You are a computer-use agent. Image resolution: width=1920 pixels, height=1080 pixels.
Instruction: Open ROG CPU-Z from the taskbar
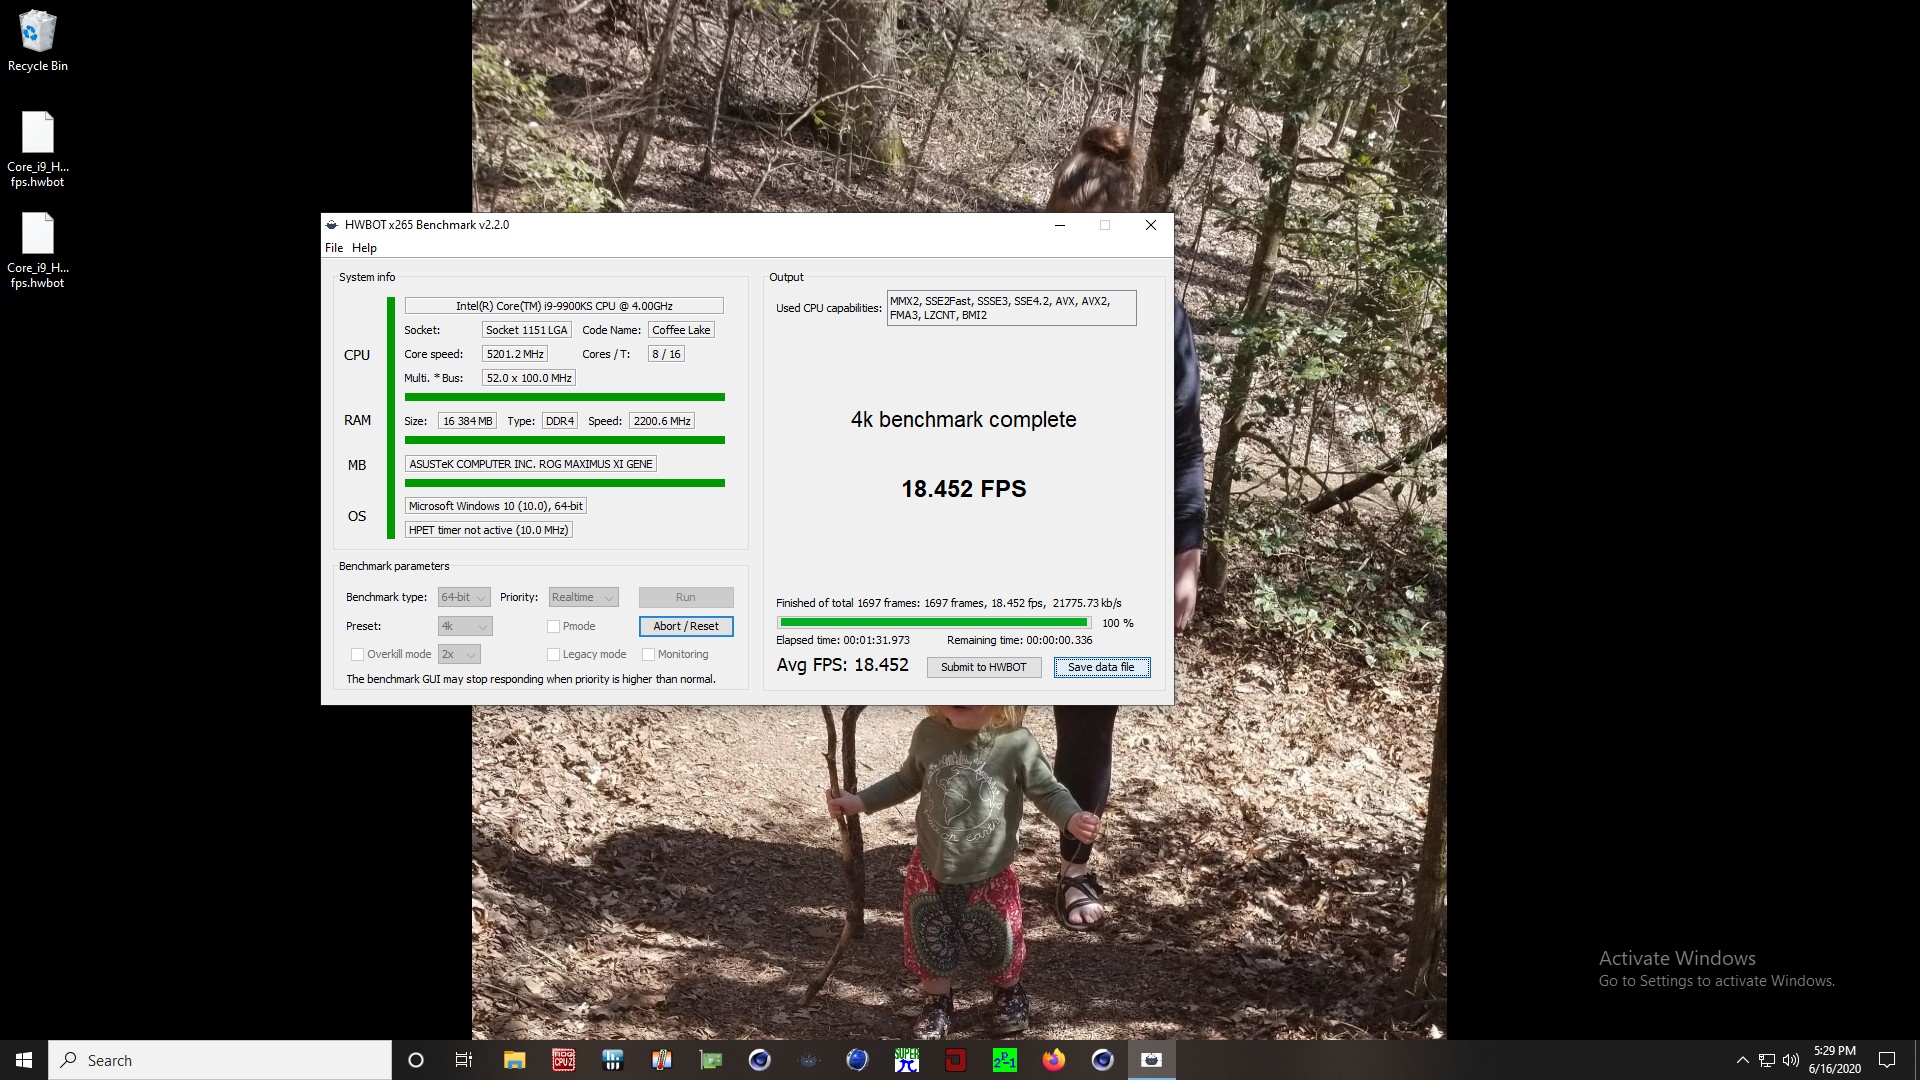tap(564, 1060)
